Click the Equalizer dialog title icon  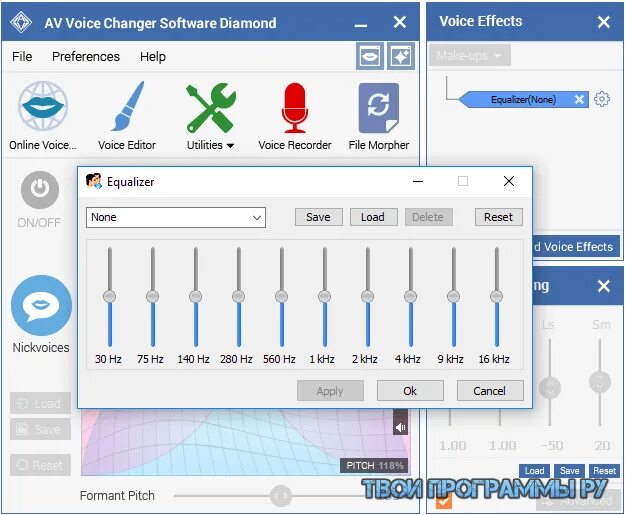click(94, 181)
